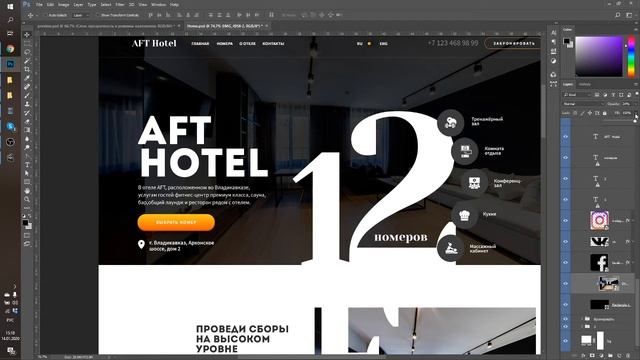Open the blend mode Normal dropdown
This screenshot has width=640, height=360.
pyautogui.click(x=582, y=104)
